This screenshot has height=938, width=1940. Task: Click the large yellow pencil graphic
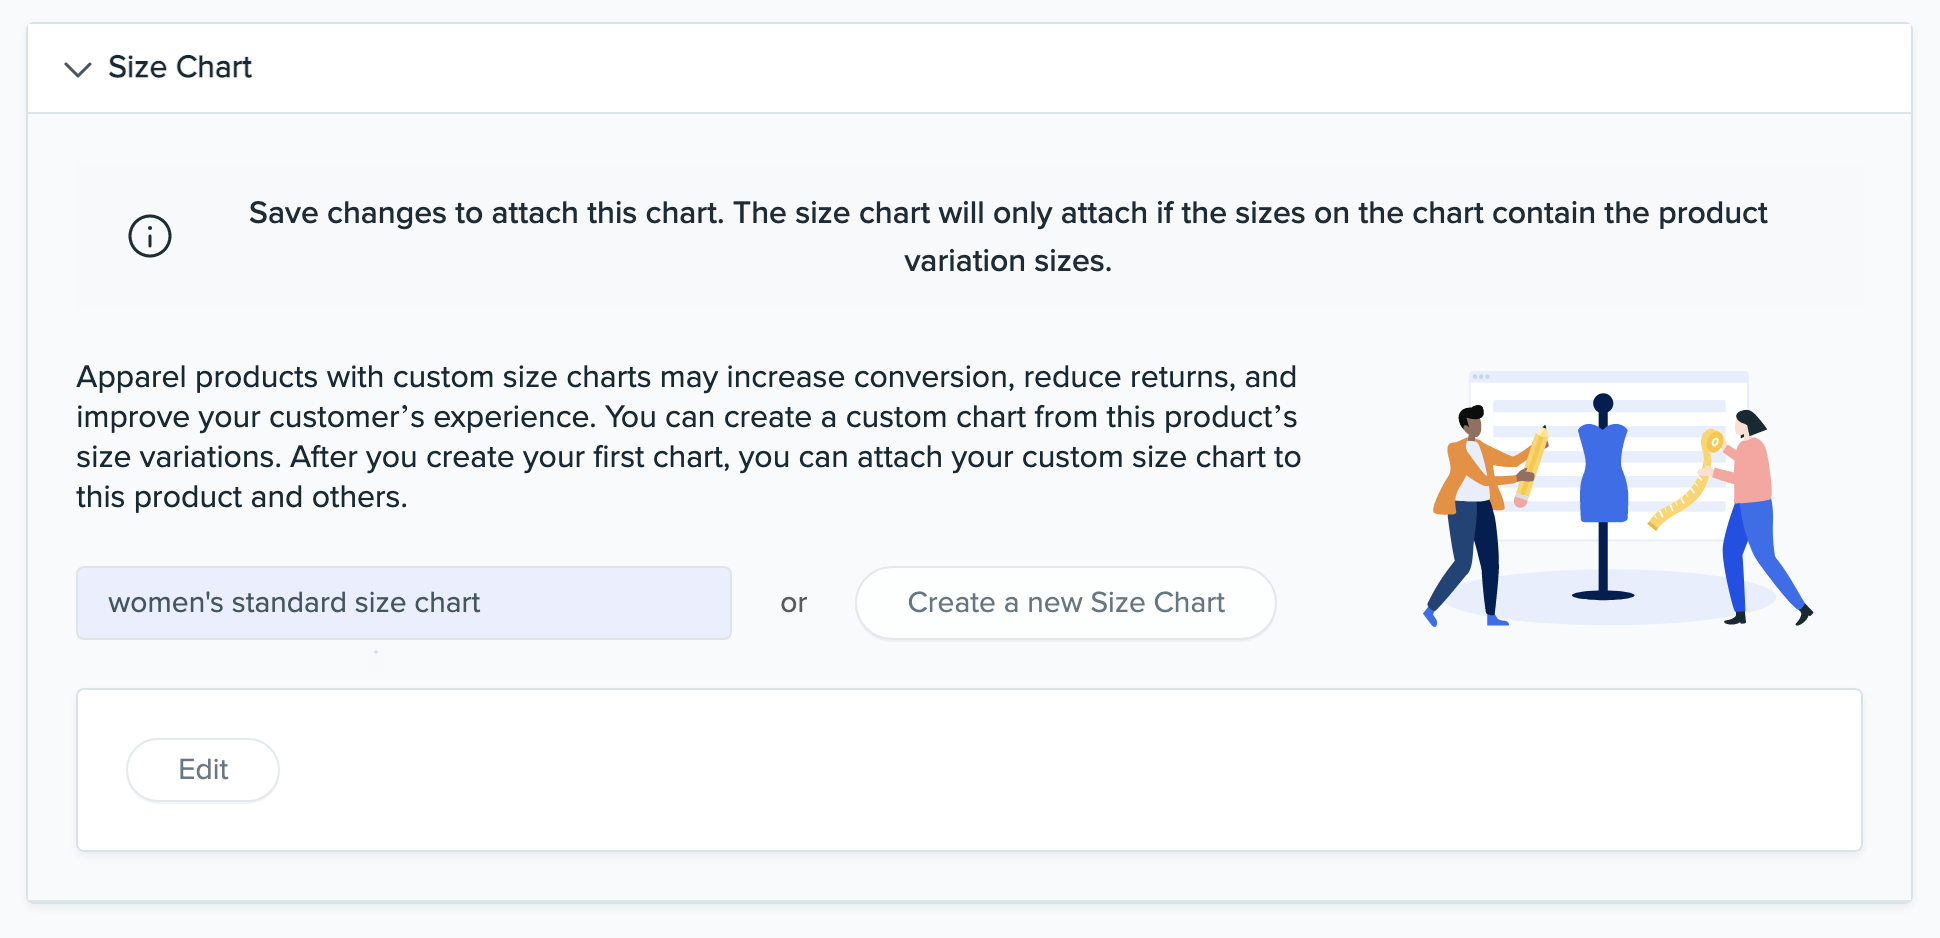coord(1532,465)
